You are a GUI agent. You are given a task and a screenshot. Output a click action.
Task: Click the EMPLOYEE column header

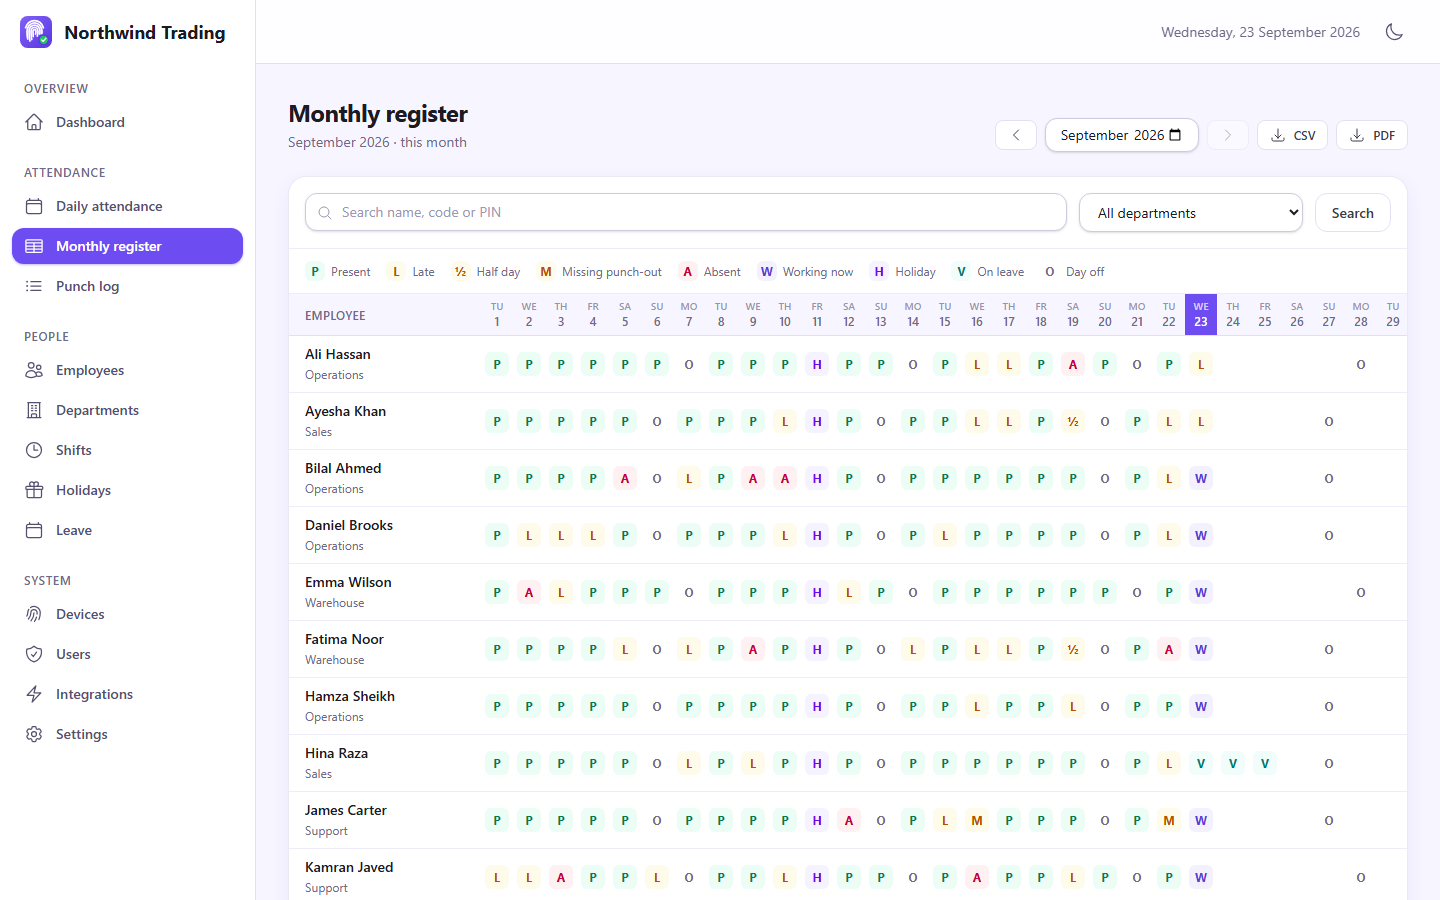point(335,315)
